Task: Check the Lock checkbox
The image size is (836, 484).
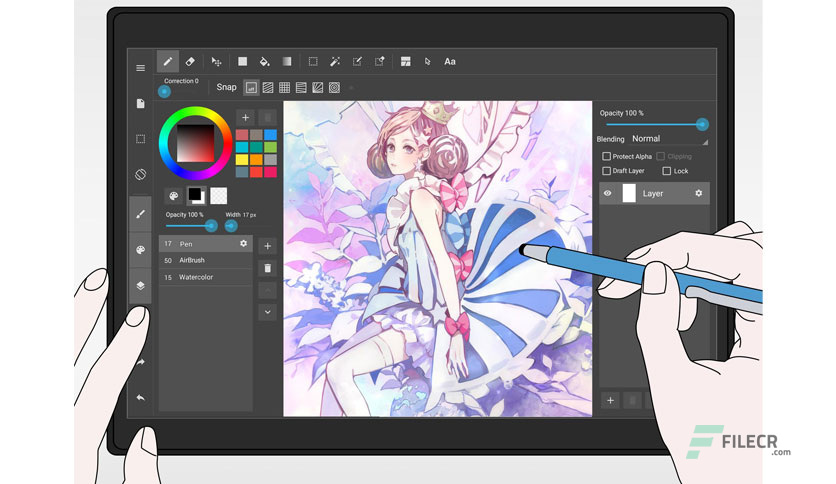Action: 666,171
